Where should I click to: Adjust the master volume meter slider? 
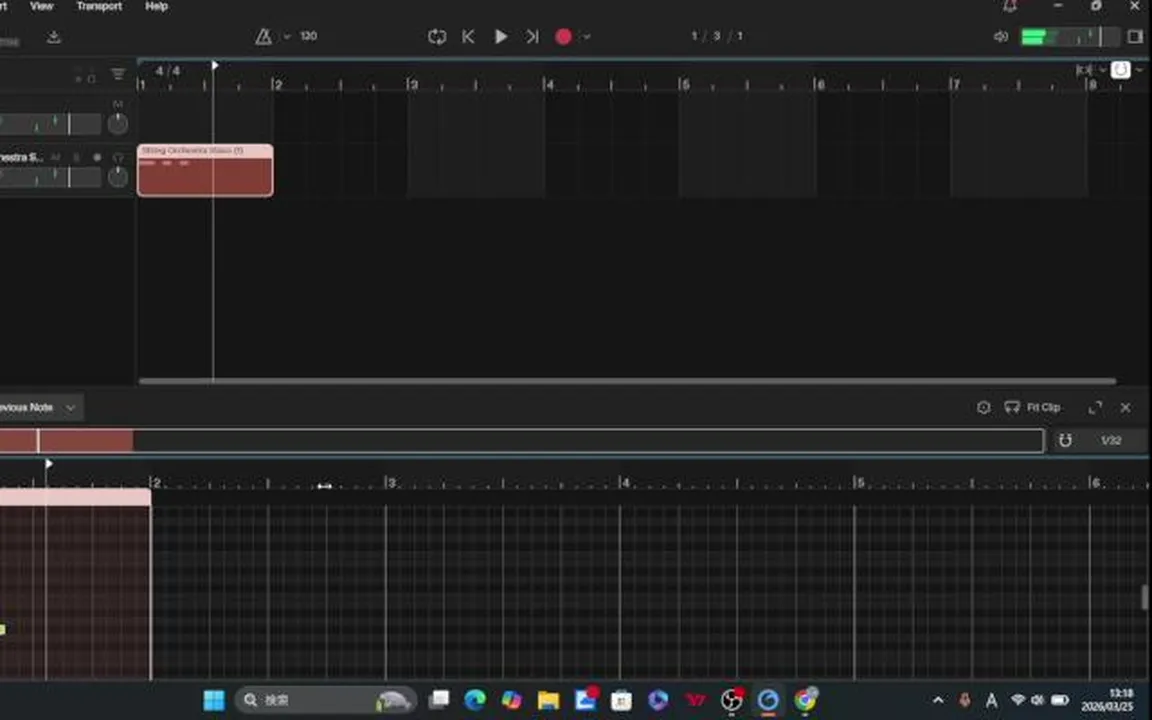coord(1070,37)
